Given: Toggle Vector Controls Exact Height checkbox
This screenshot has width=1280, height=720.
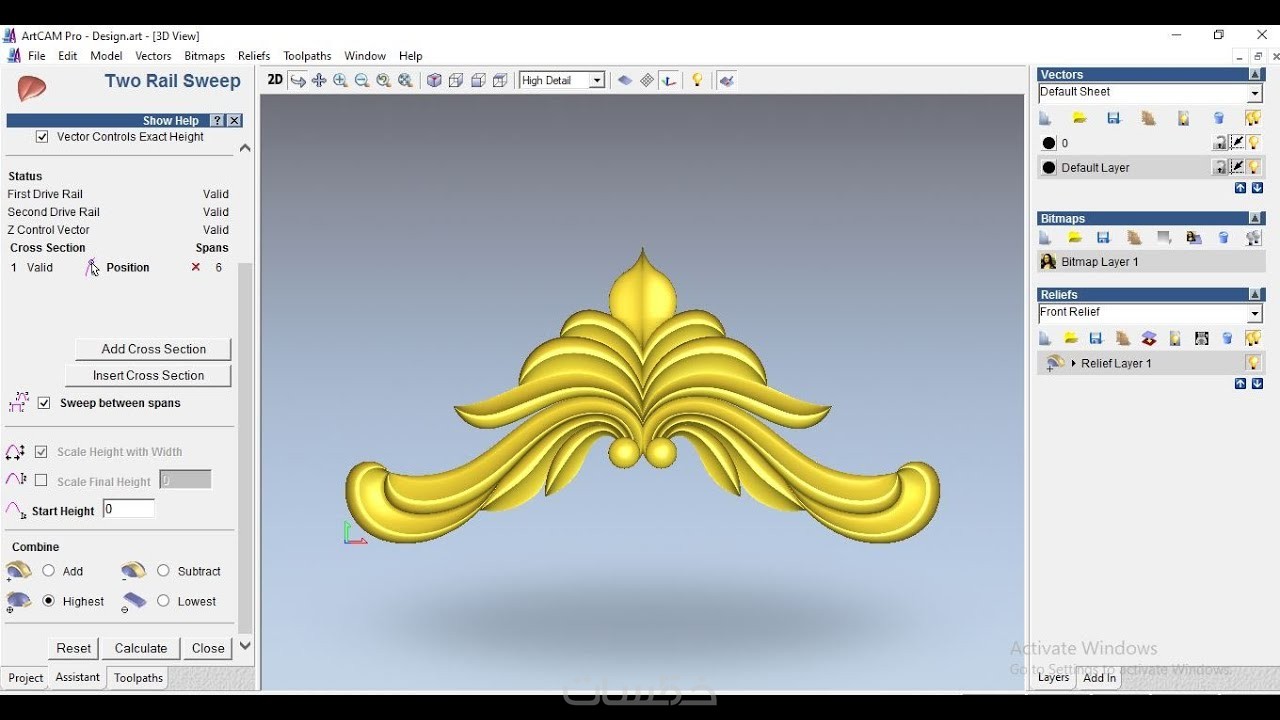Looking at the screenshot, I should (42, 137).
